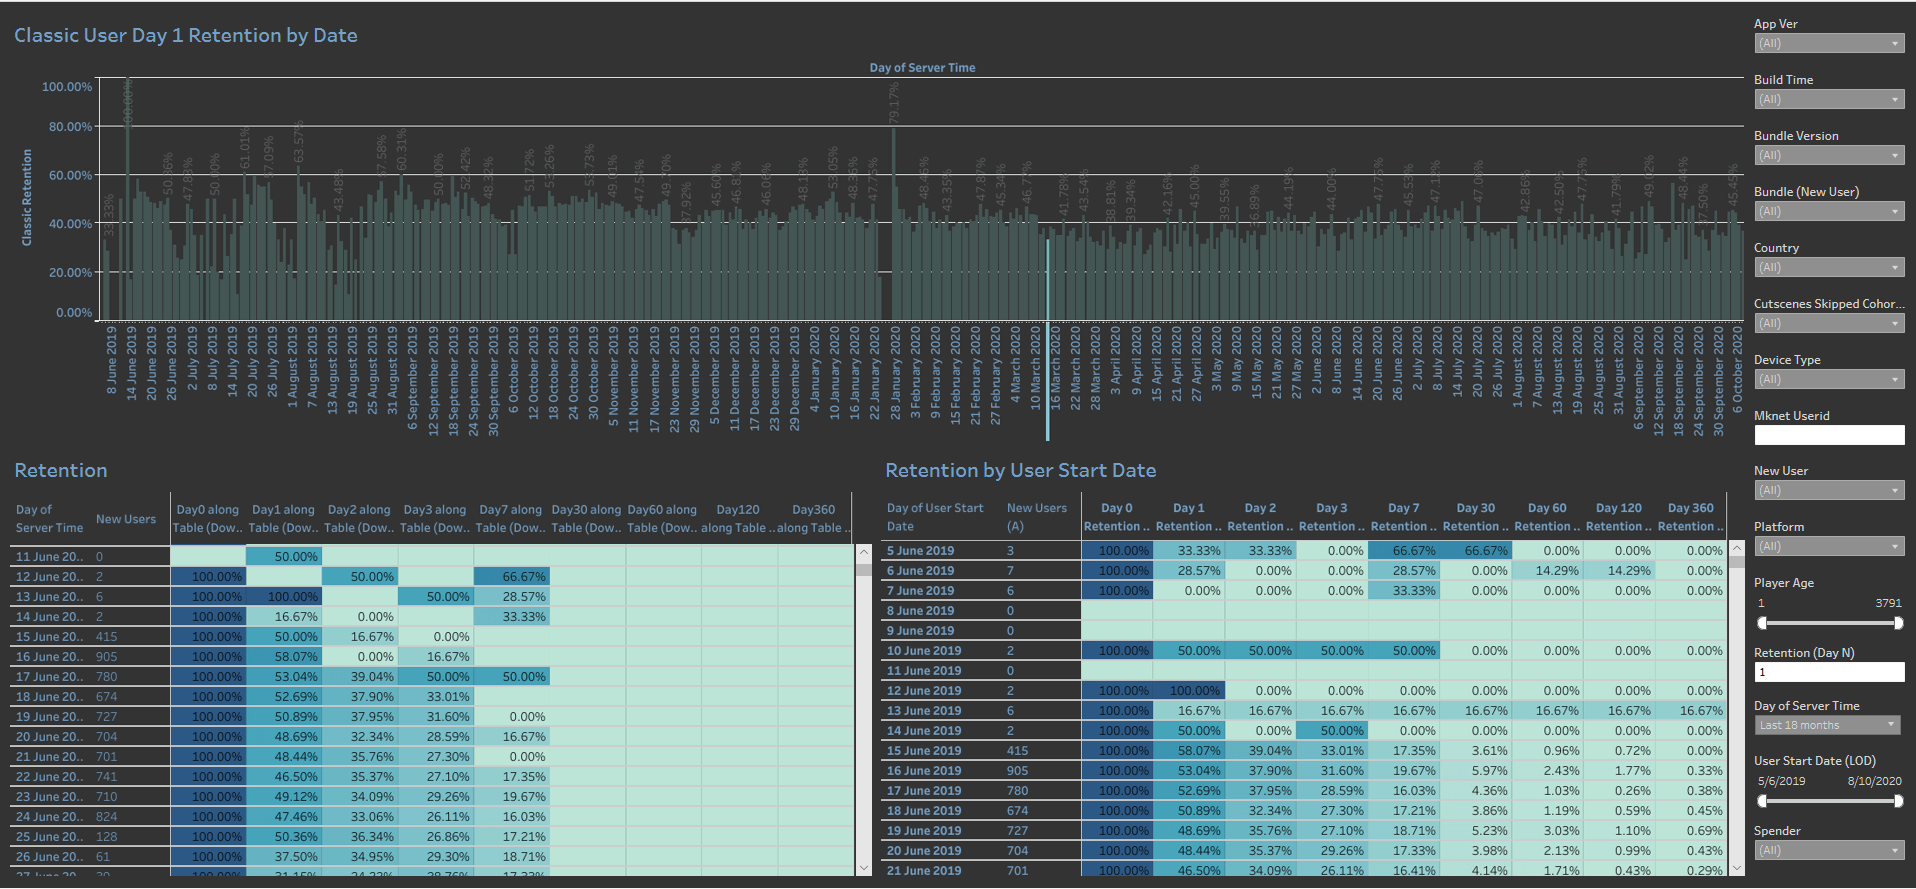Select the '5 June 2019' row label

920,550
